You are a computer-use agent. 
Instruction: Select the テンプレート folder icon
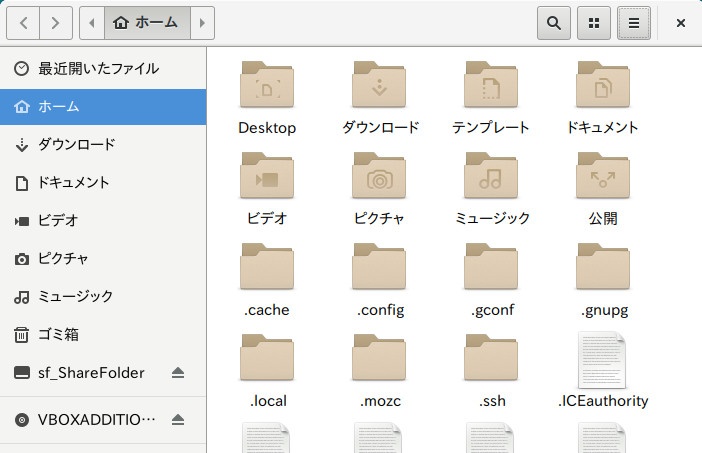491,84
